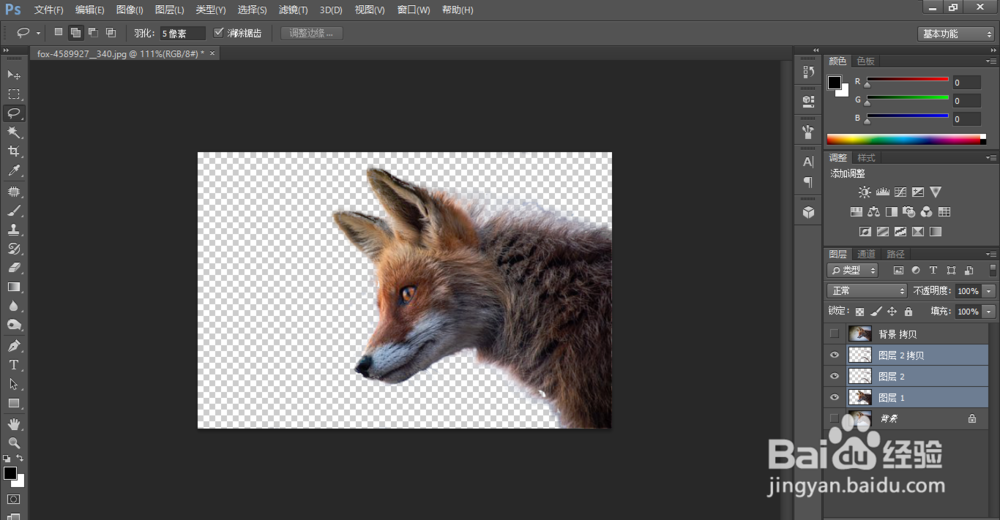This screenshot has width=1000, height=520.
Task: Select the Zoom tool
Action: click(14, 442)
